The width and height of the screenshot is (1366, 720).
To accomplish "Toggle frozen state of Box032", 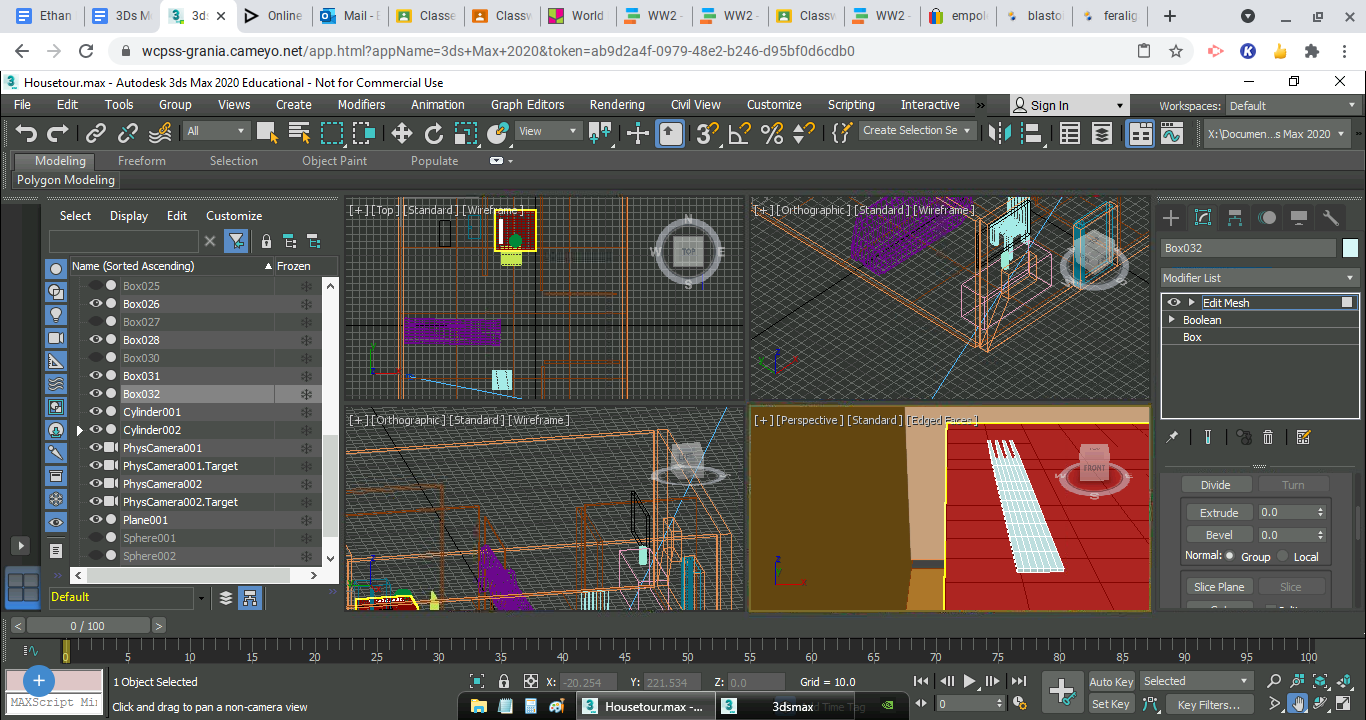I will tap(307, 394).
